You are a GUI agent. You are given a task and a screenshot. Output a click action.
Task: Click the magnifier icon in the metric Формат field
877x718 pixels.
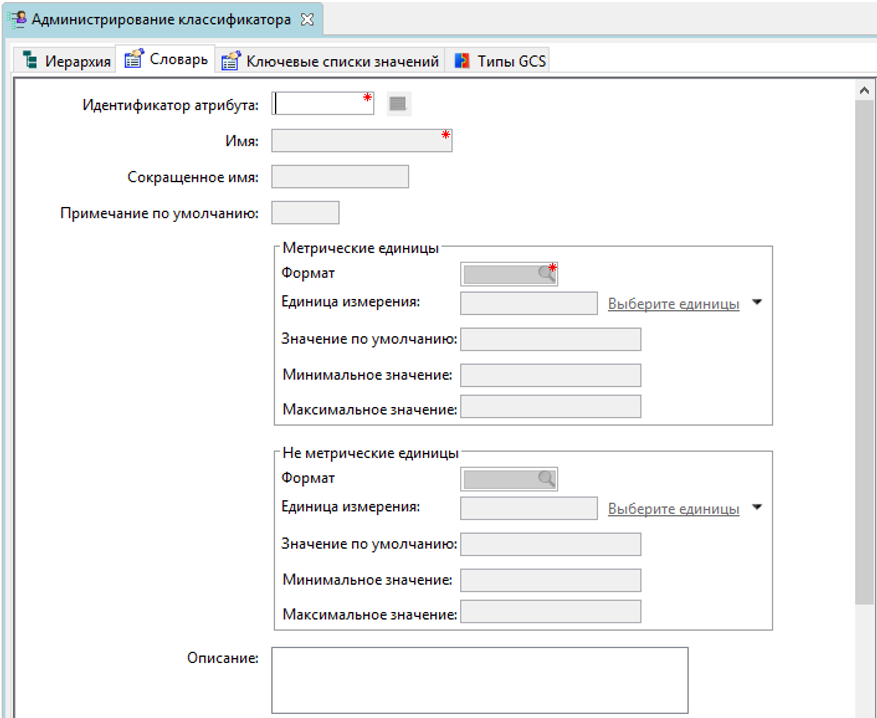(546, 274)
